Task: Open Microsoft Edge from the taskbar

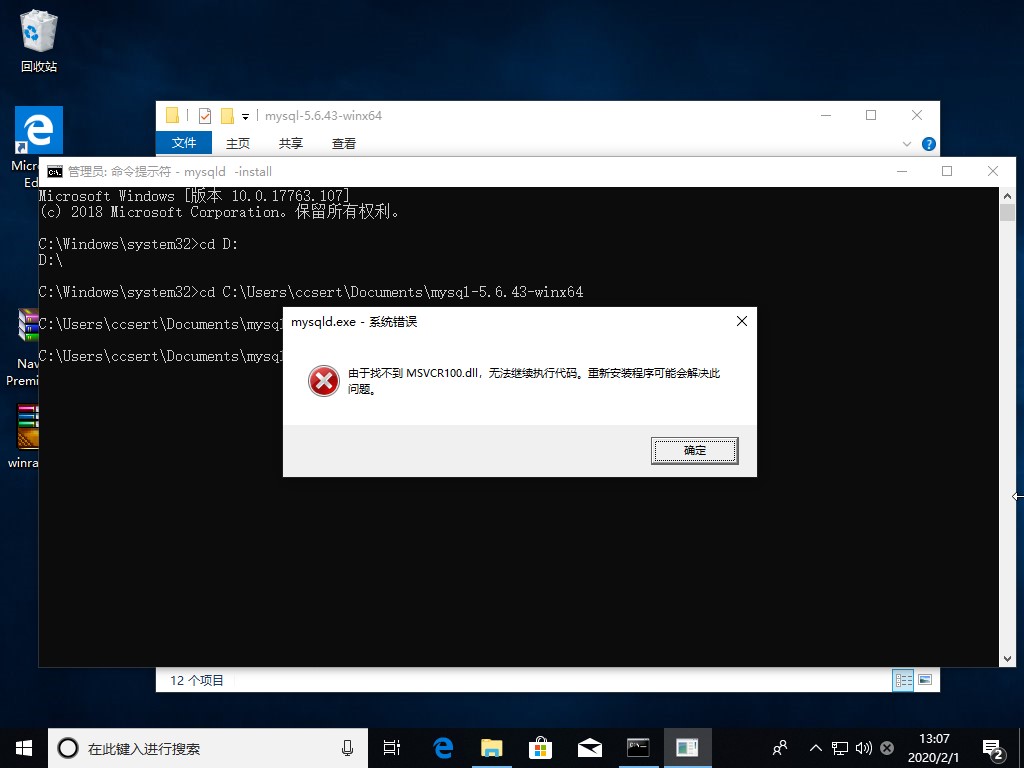Action: coord(443,748)
